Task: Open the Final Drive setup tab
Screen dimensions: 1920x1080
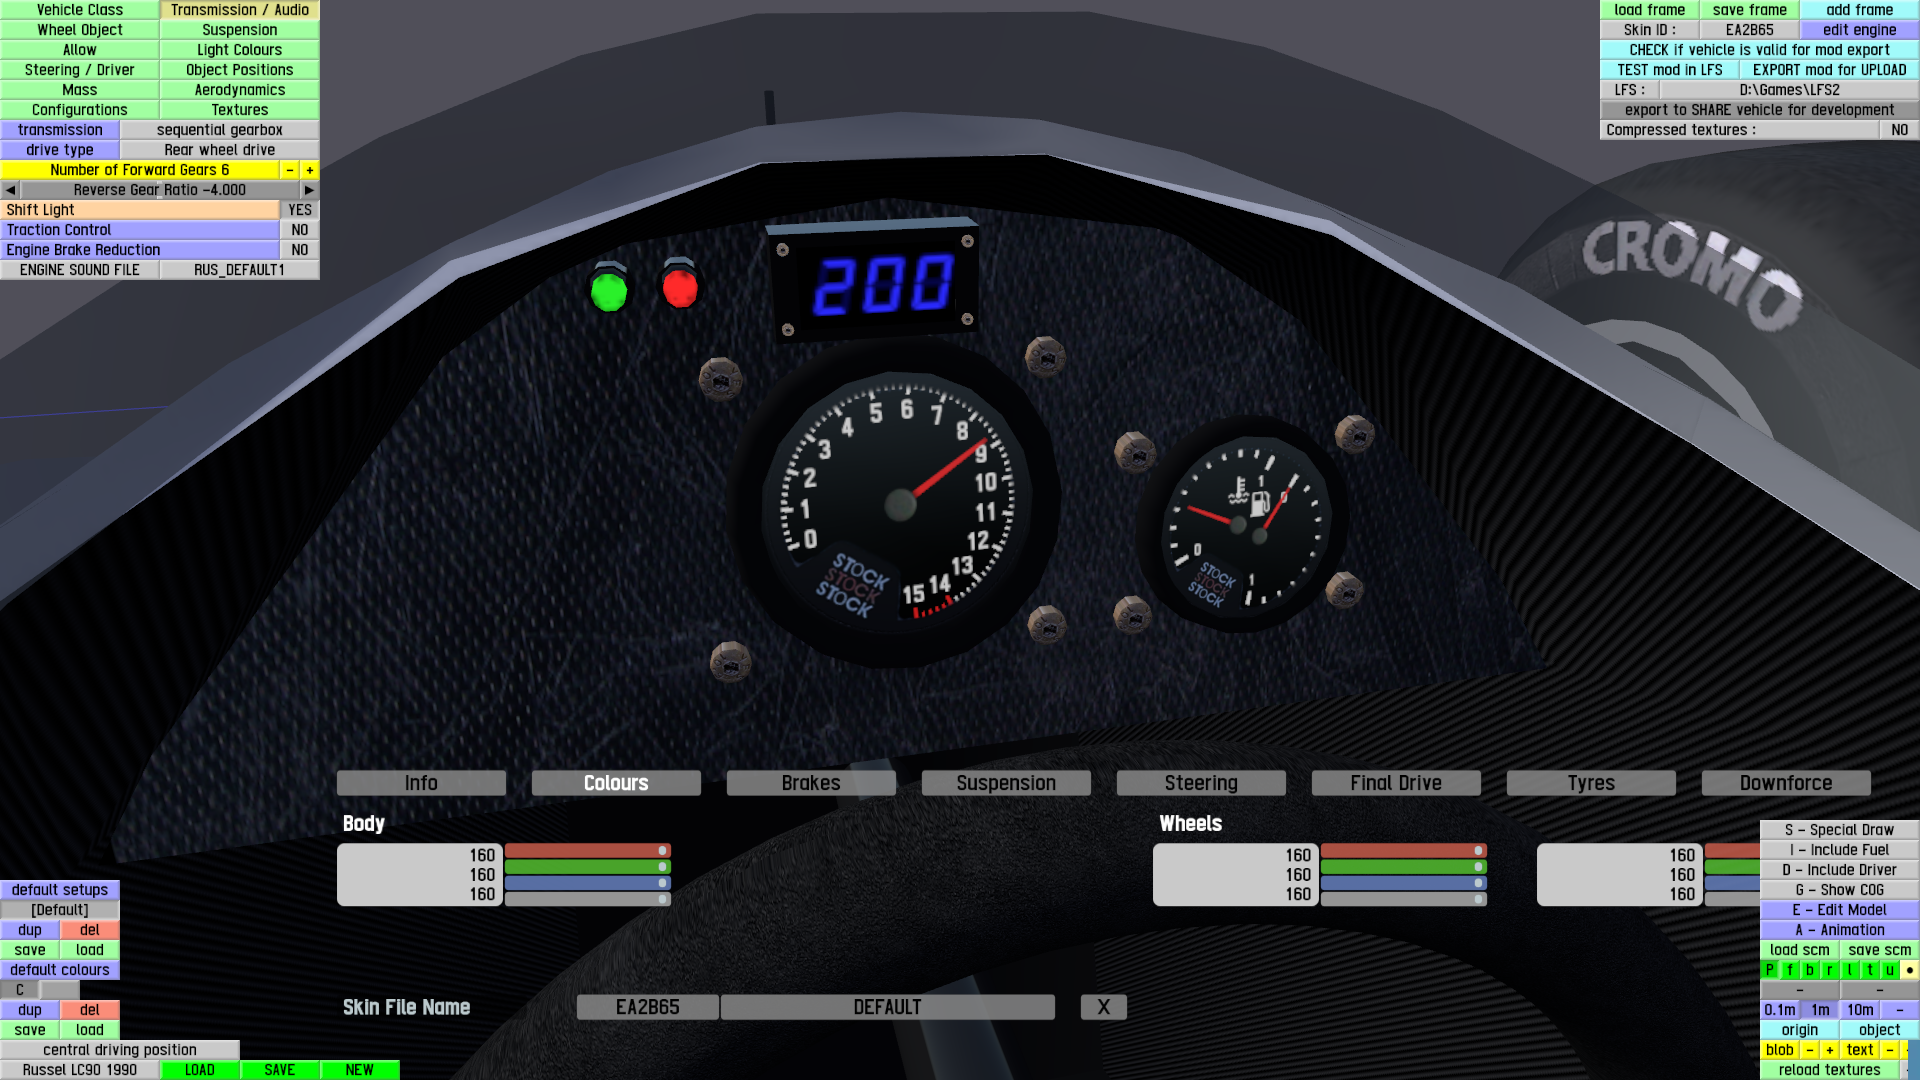Action: click(x=1396, y=783)
